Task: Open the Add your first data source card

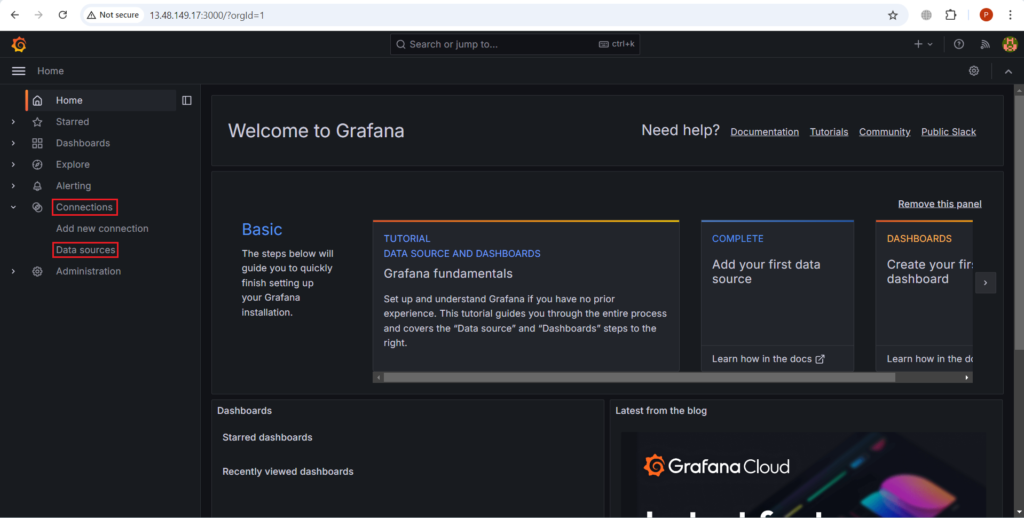Action: pyautogui.click(x=777, y=296)
